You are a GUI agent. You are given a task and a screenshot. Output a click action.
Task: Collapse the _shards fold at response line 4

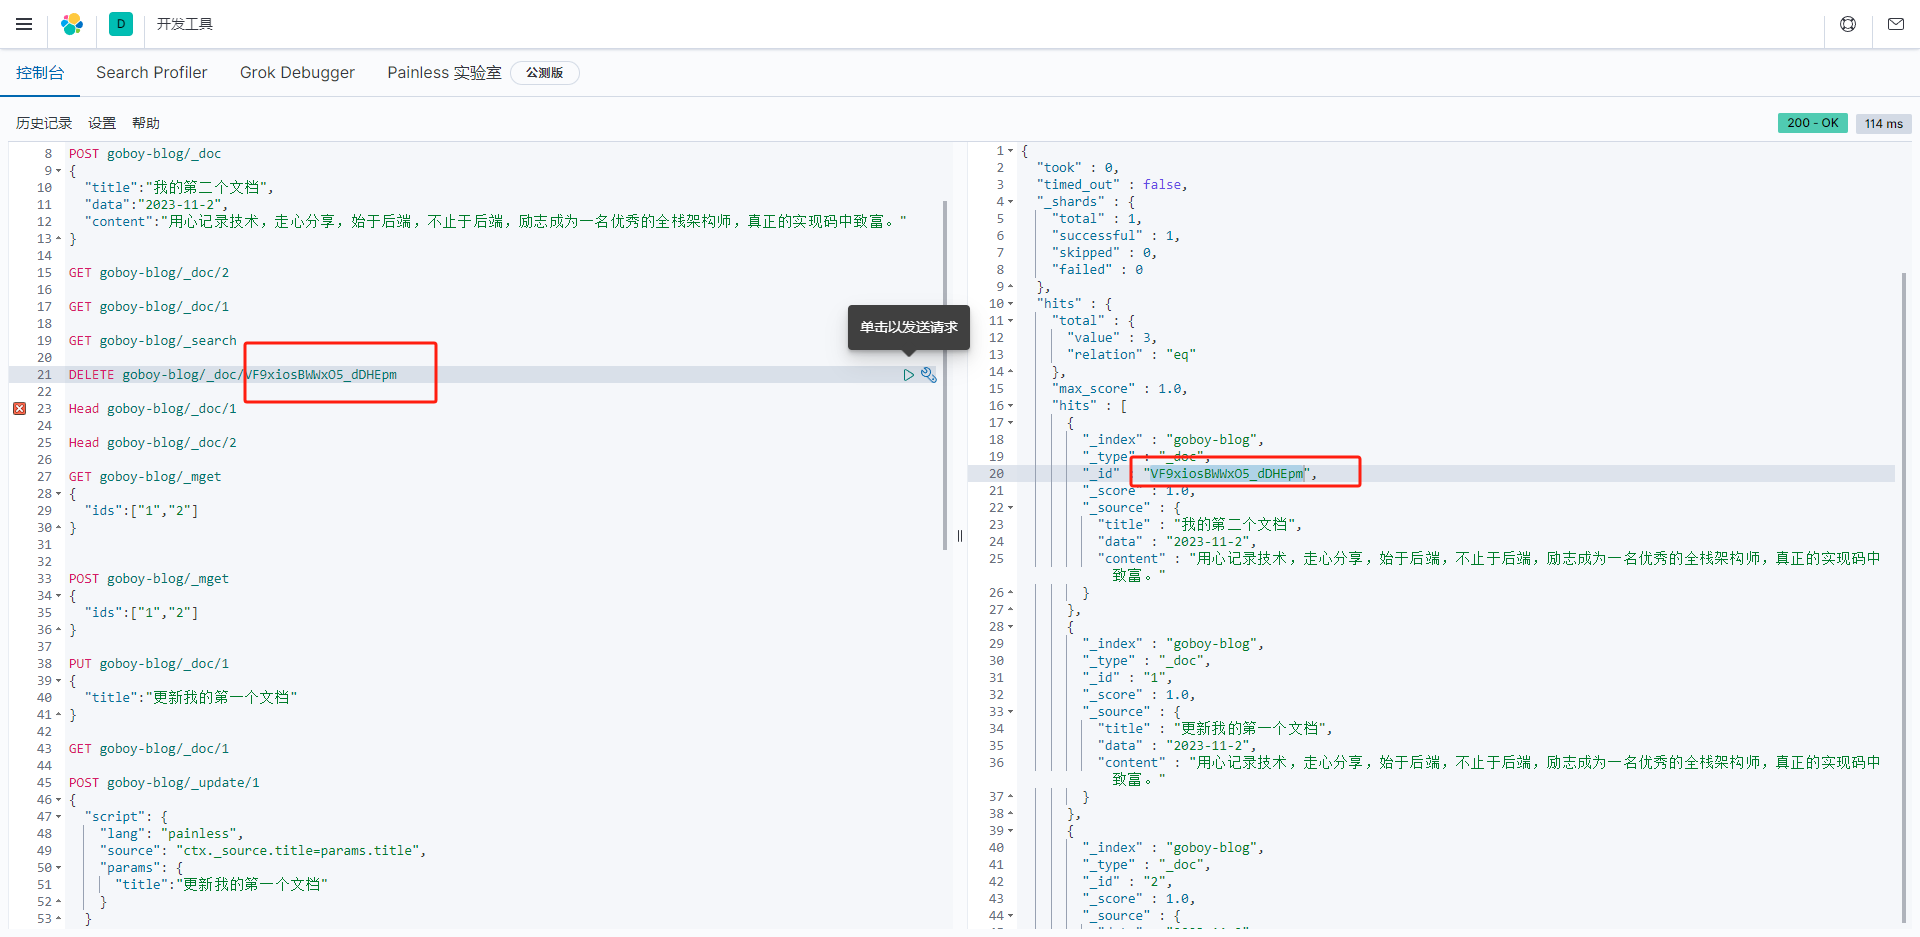(x=1010, y=202)
